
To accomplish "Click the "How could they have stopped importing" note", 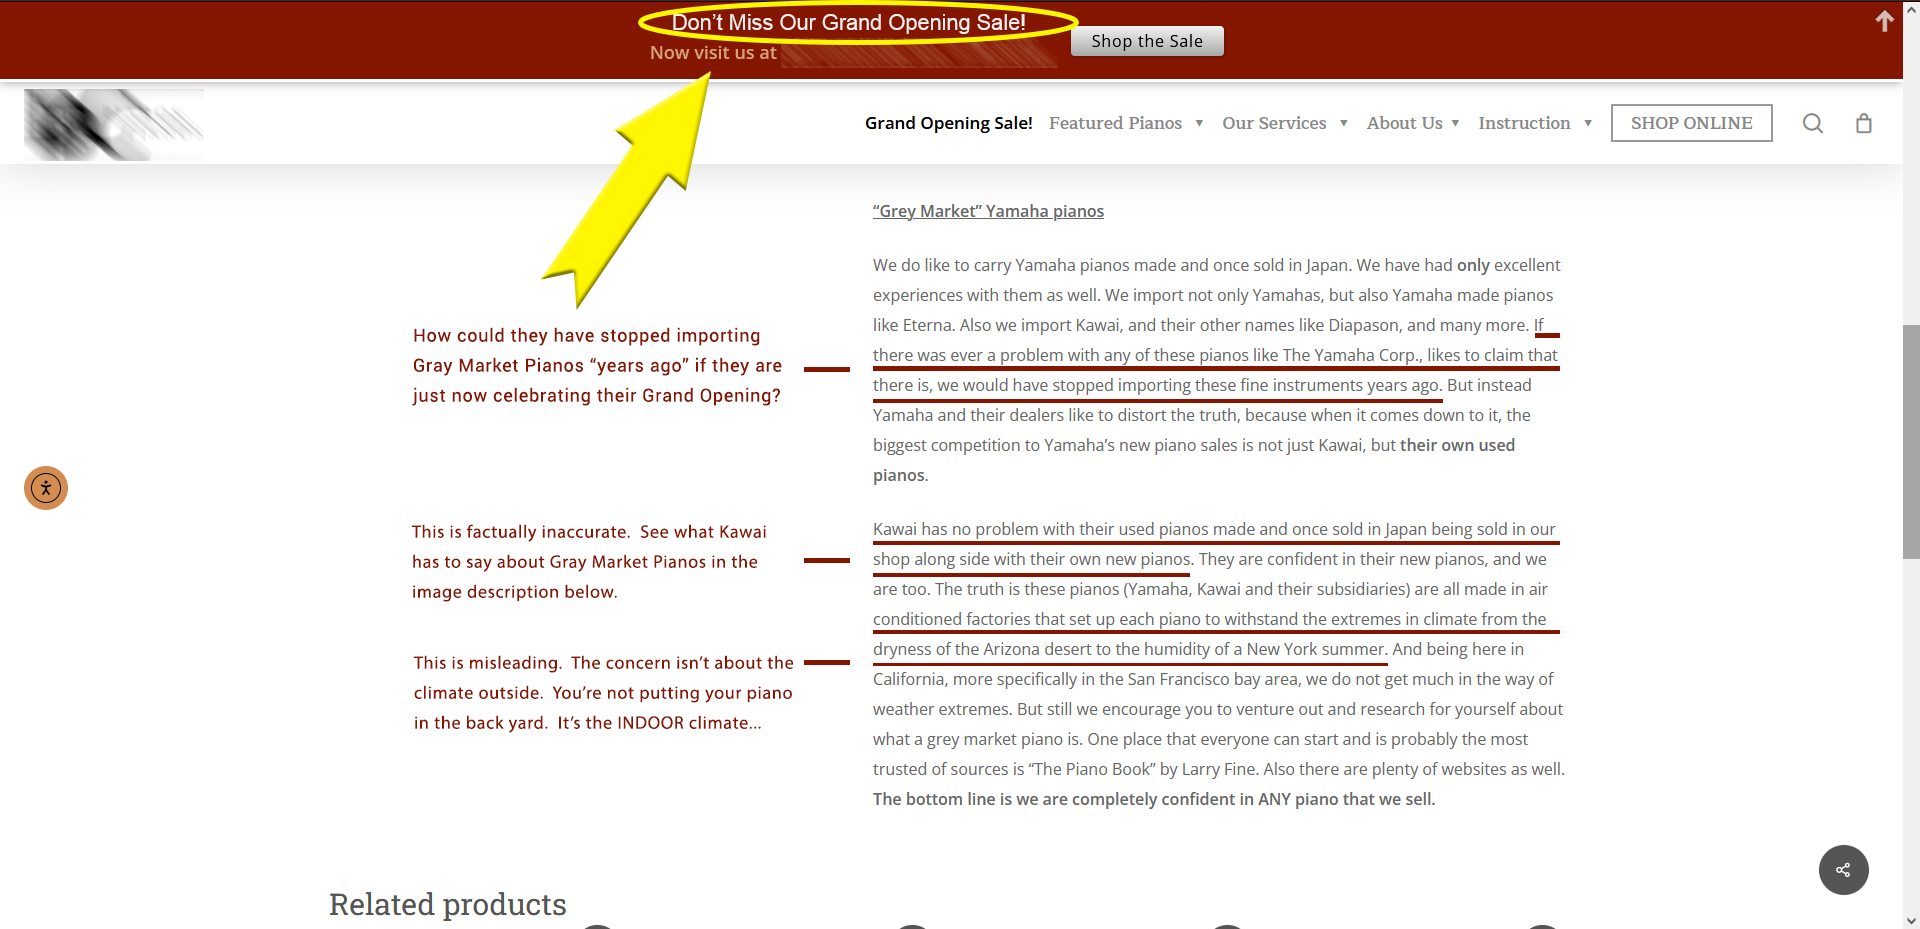I will pyautogui.click(x=597, y=366).
